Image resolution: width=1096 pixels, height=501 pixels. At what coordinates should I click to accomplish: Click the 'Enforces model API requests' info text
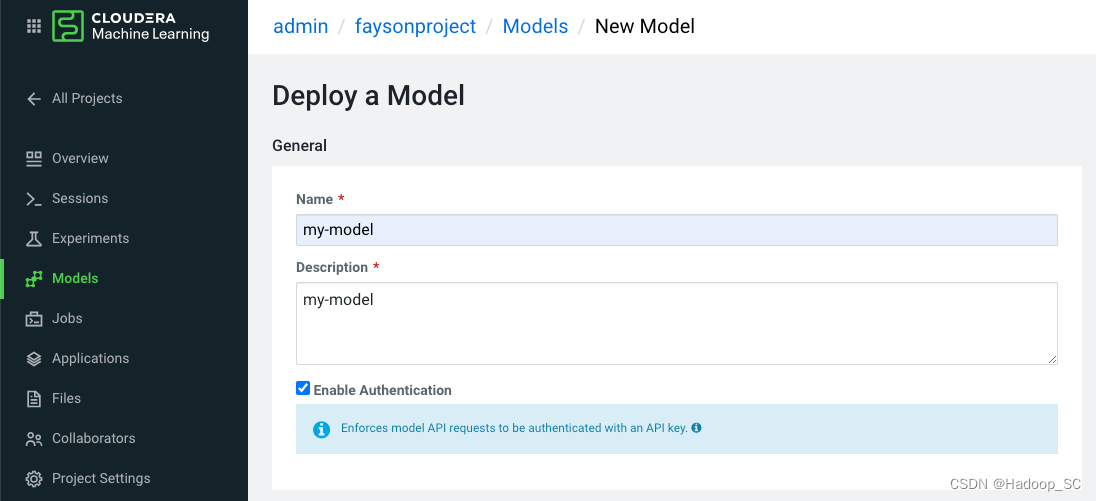point(514,428)
